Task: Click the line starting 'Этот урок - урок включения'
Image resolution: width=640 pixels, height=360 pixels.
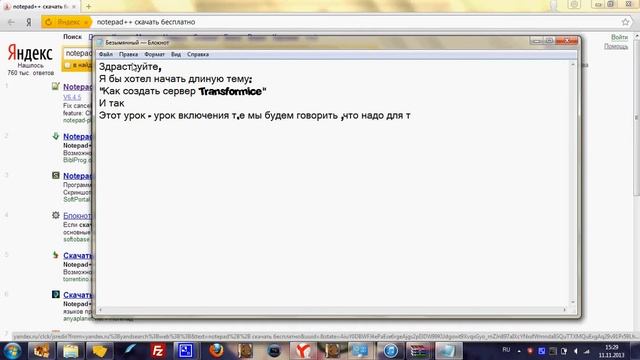Action: click(255, 116)
